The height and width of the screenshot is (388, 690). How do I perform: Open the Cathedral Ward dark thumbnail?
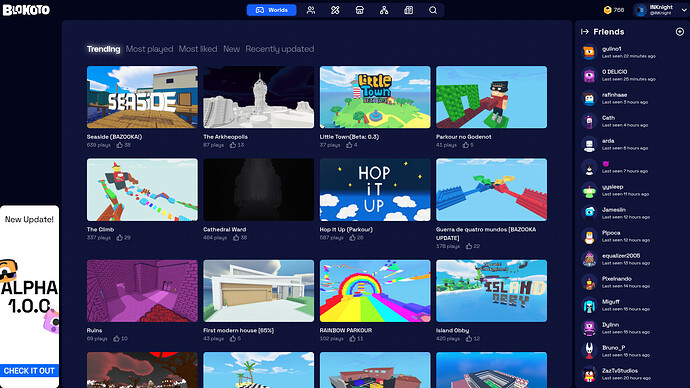tap(259, 190)
